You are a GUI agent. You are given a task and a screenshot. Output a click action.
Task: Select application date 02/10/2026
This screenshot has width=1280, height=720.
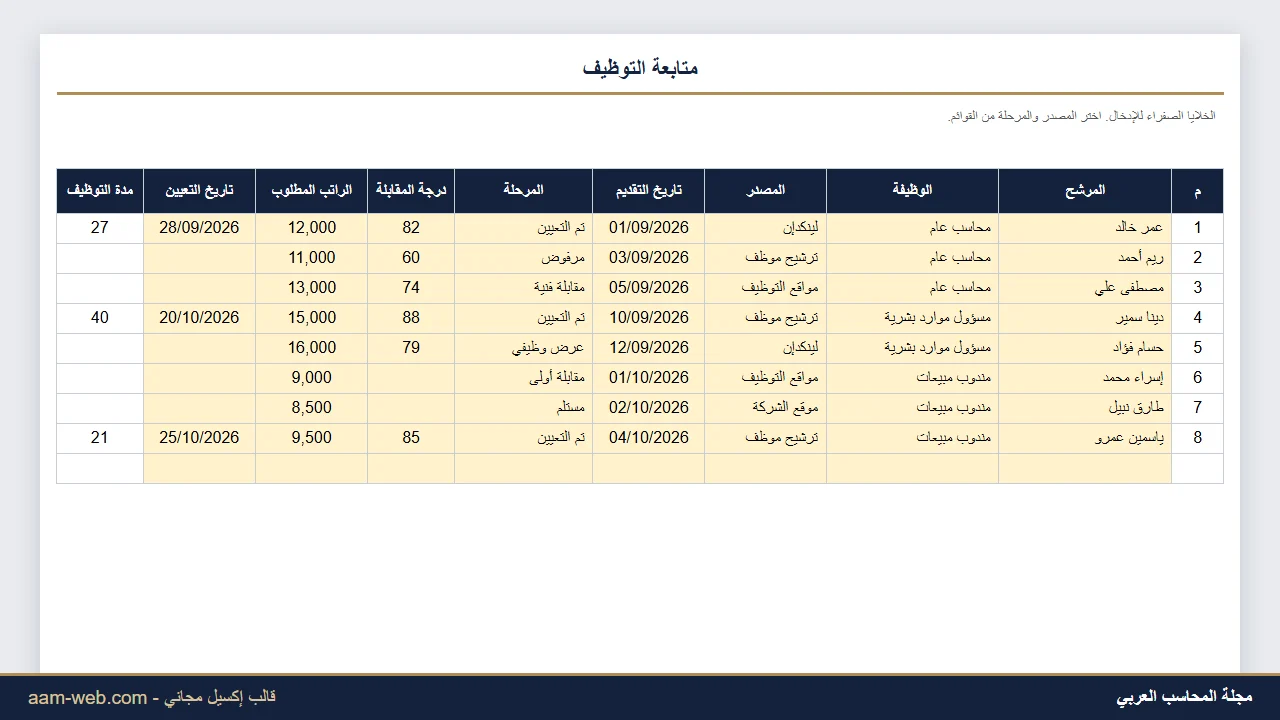[649, 408]
